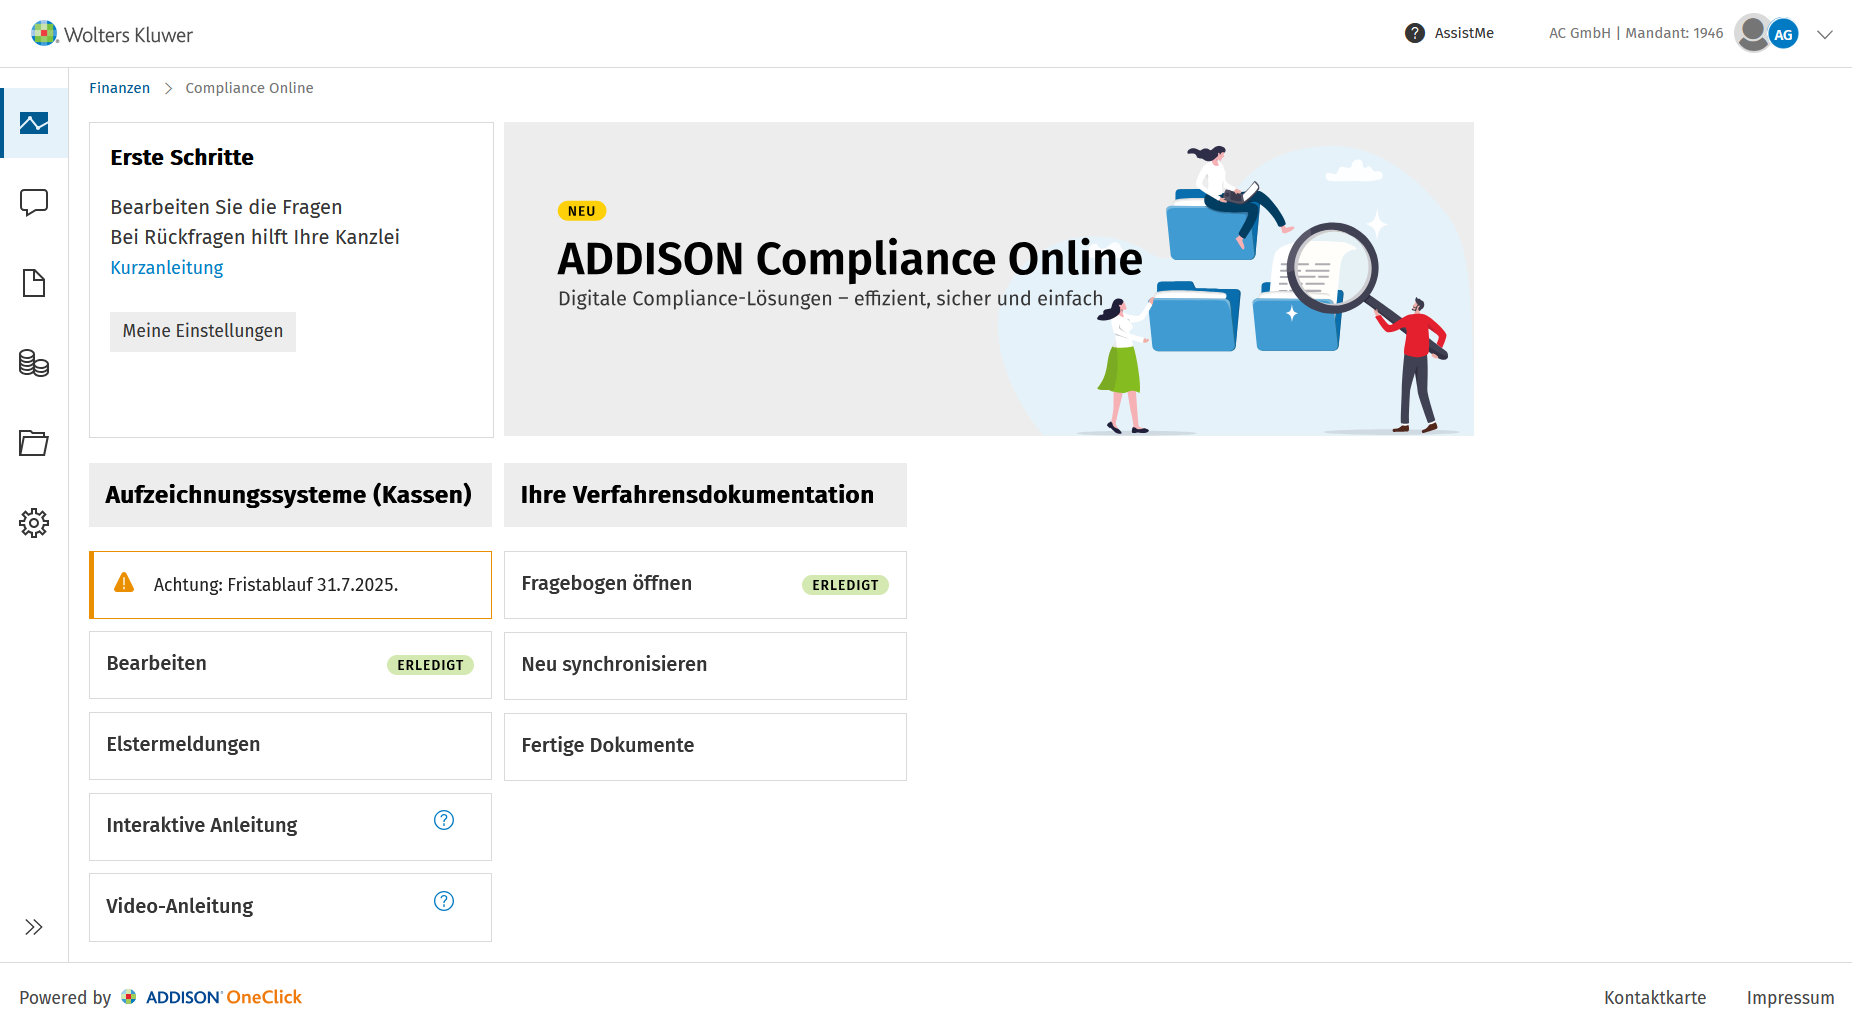Open Interaktive Anleitung tile
Image resolution: width=1852 pixels, height=1023 pixels.
[290, 827]
